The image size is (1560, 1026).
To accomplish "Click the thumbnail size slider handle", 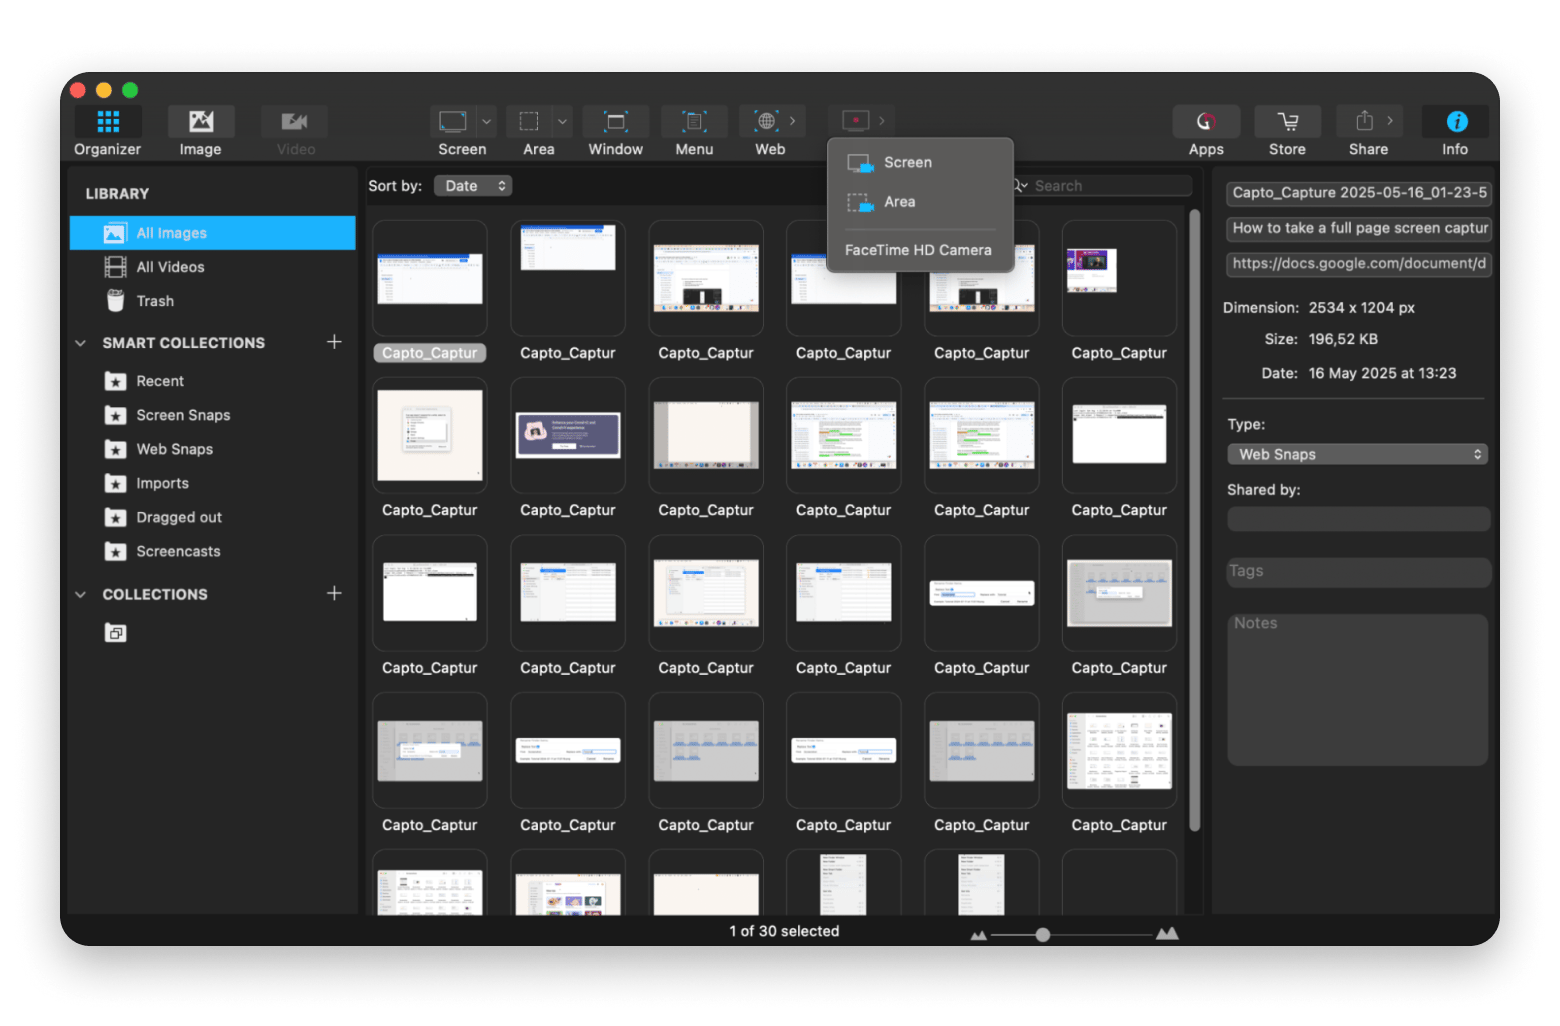I will 1043,934.
